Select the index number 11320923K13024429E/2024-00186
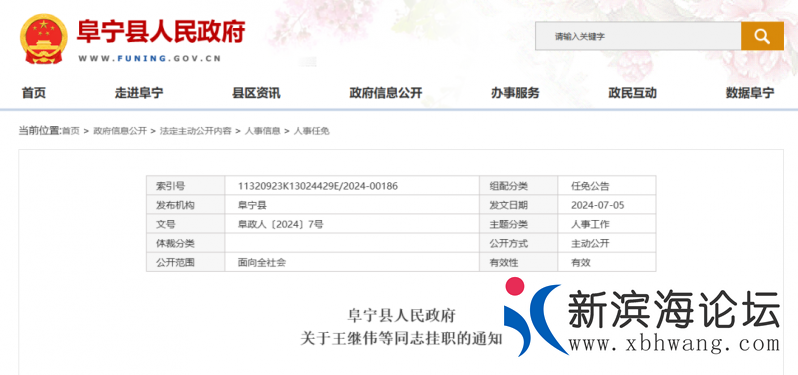The height and width of the screenshot is (375, 798). tap(318, 186)
